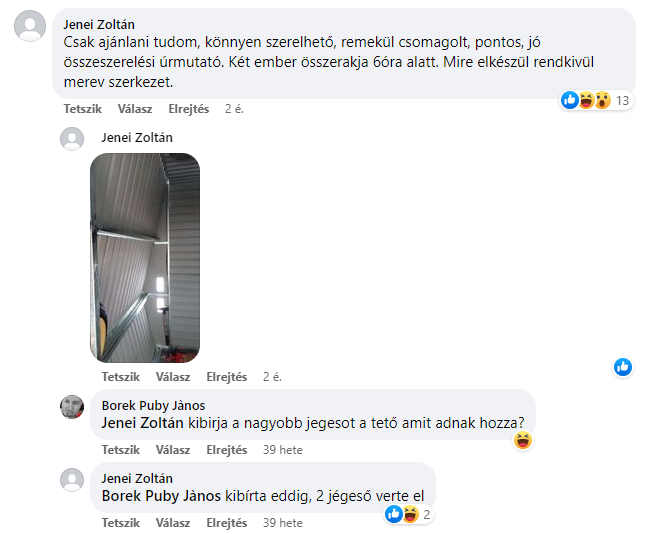Click the laughing emoji reaction on Borek's comment
Image resolution: width=669 pixels, height=534 pixels.
(x=523, y=440)
